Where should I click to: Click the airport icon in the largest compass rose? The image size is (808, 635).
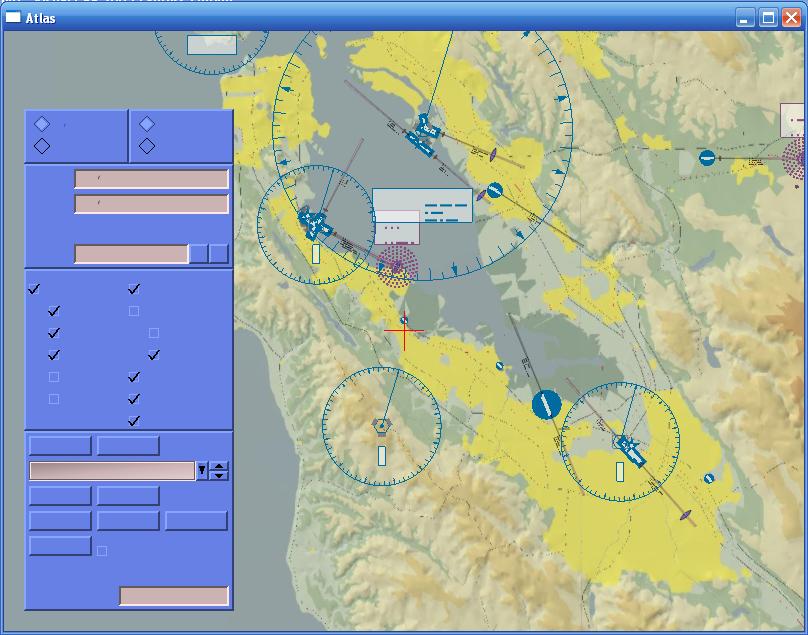coord(424,133)
